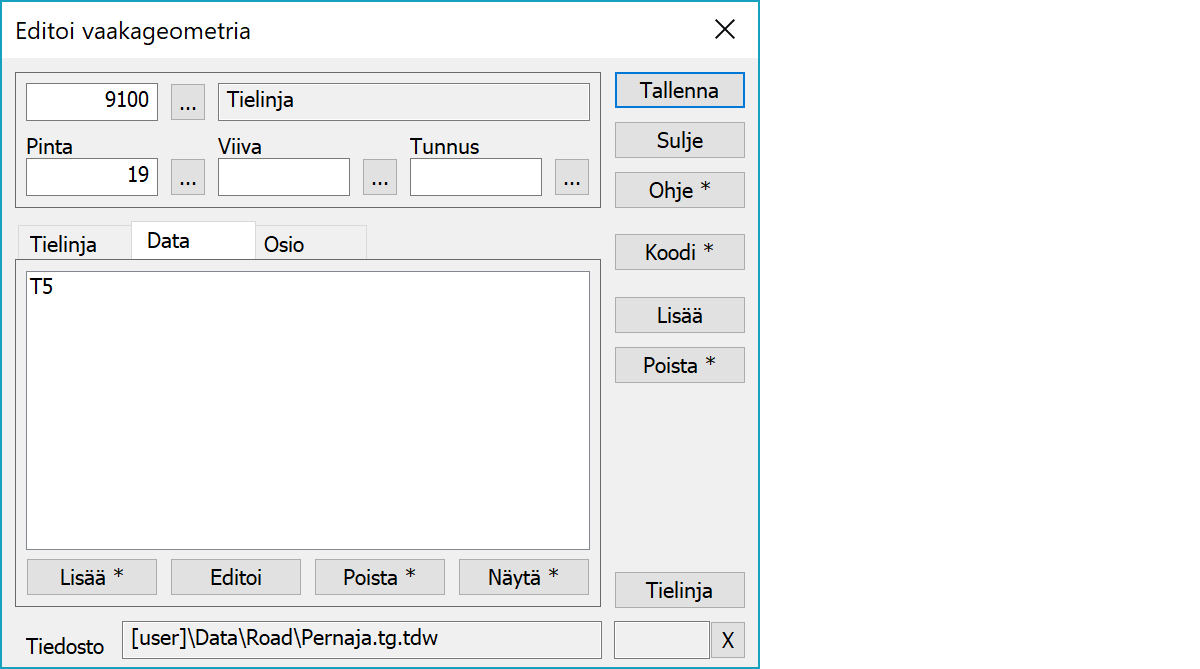
Task: Select the Data tab
Action: [x=169, y=241]
